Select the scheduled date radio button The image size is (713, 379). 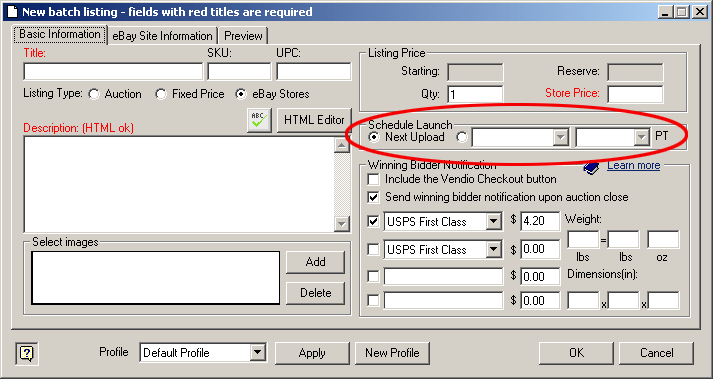coord(462,137)
